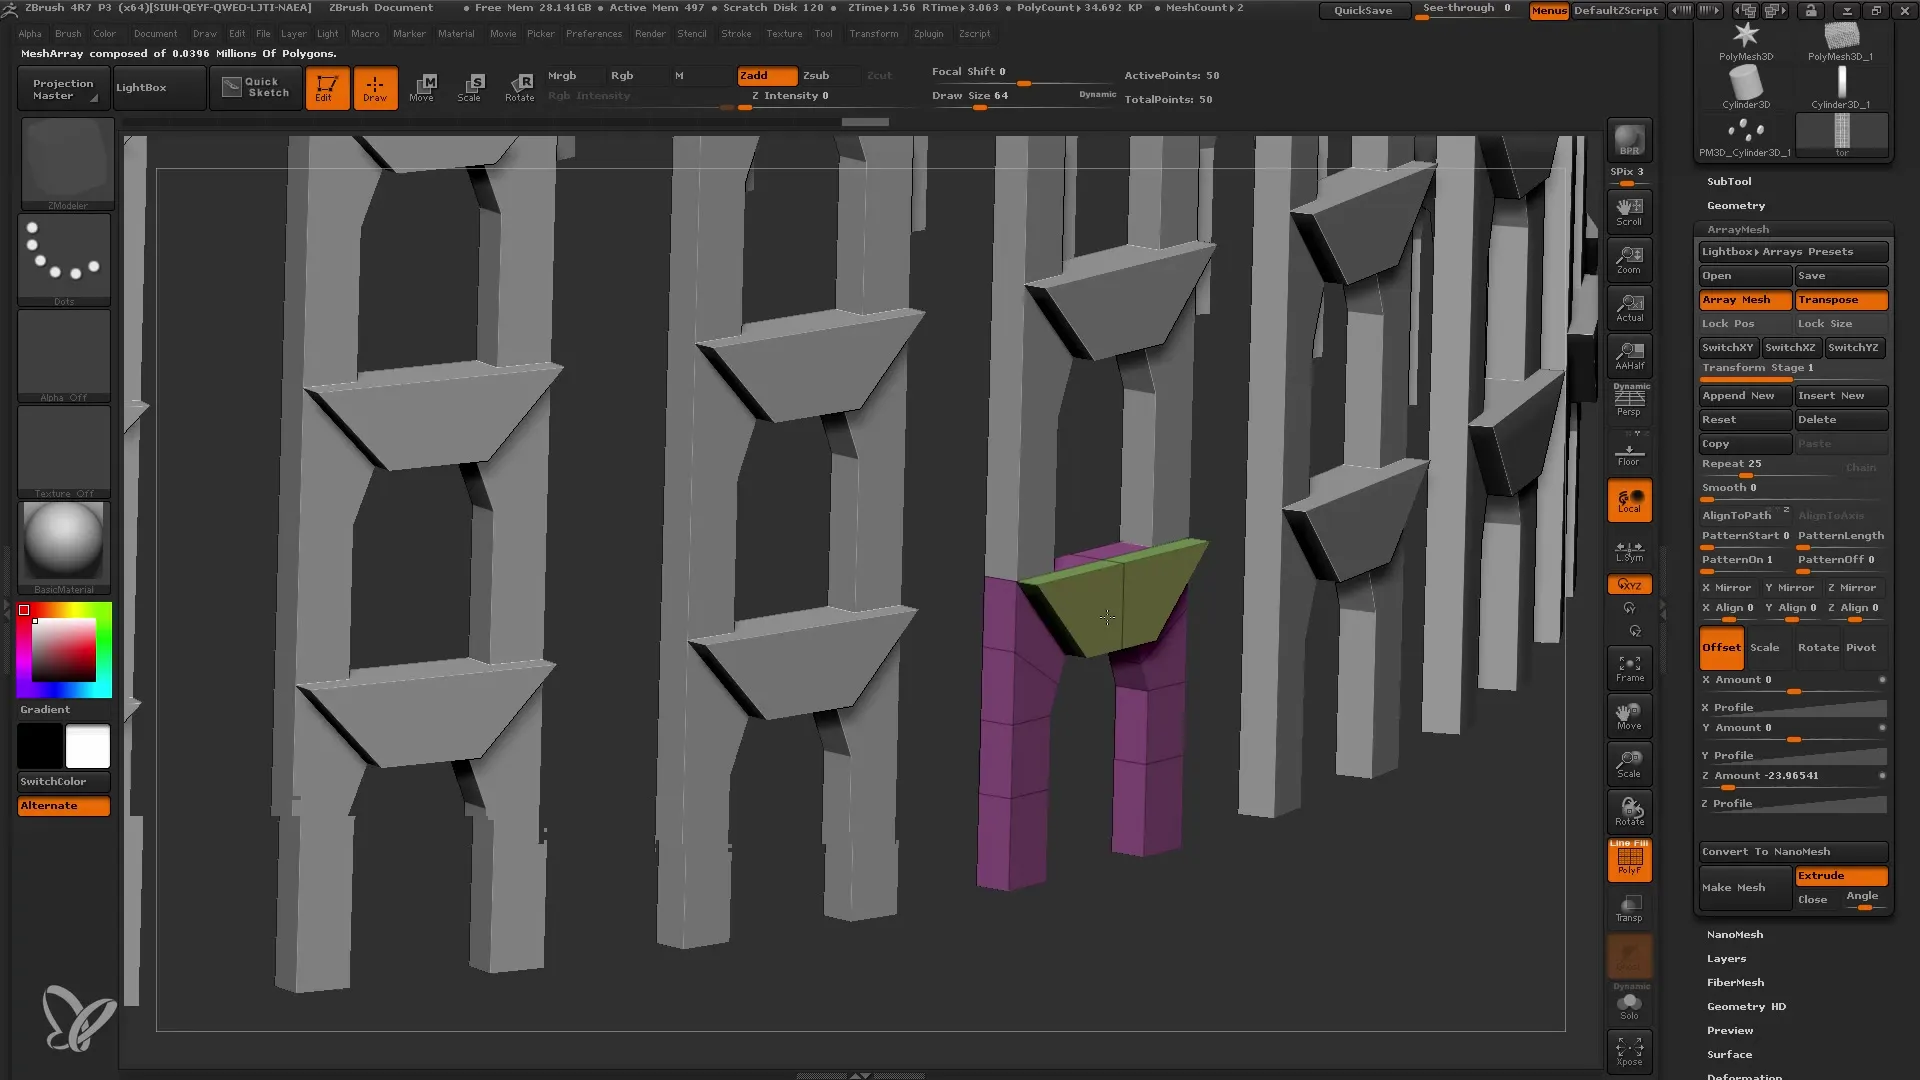Select the white main color swatch
Viewport: 1920px width, 1080px height.
coord(88,747)
